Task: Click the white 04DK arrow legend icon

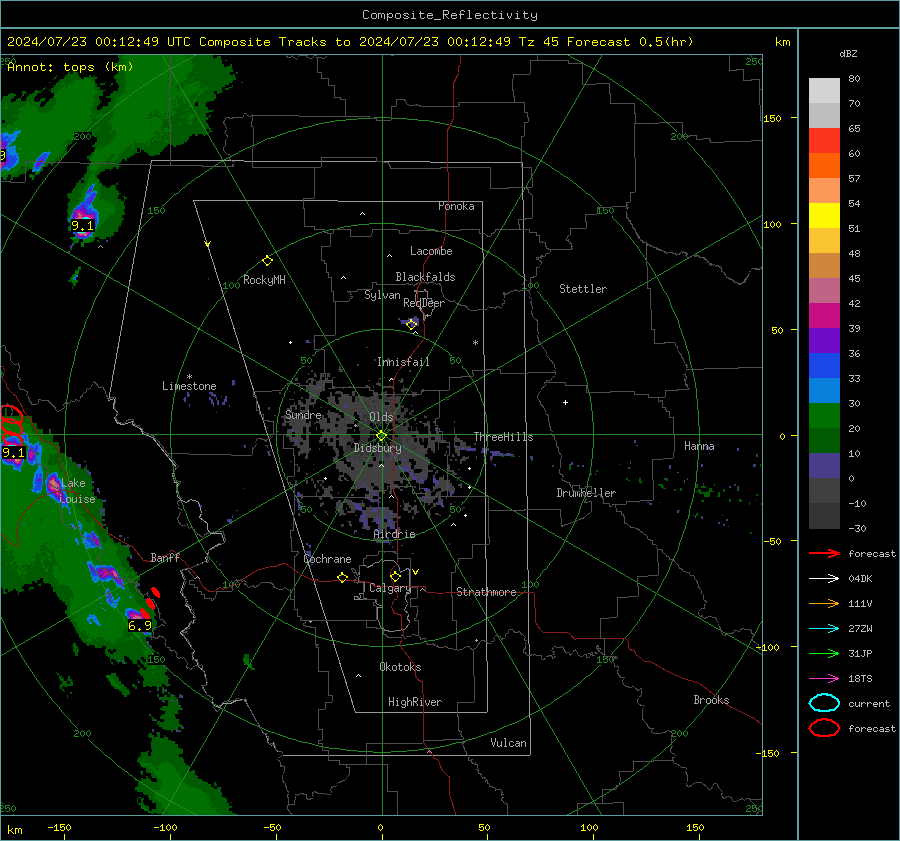Action: click(824, 578)
